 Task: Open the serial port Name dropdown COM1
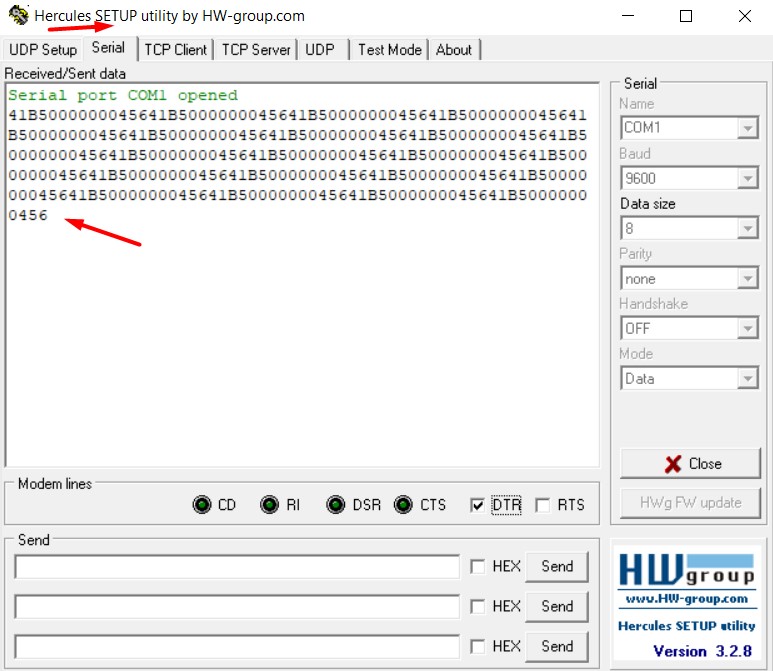pos(689,128)
